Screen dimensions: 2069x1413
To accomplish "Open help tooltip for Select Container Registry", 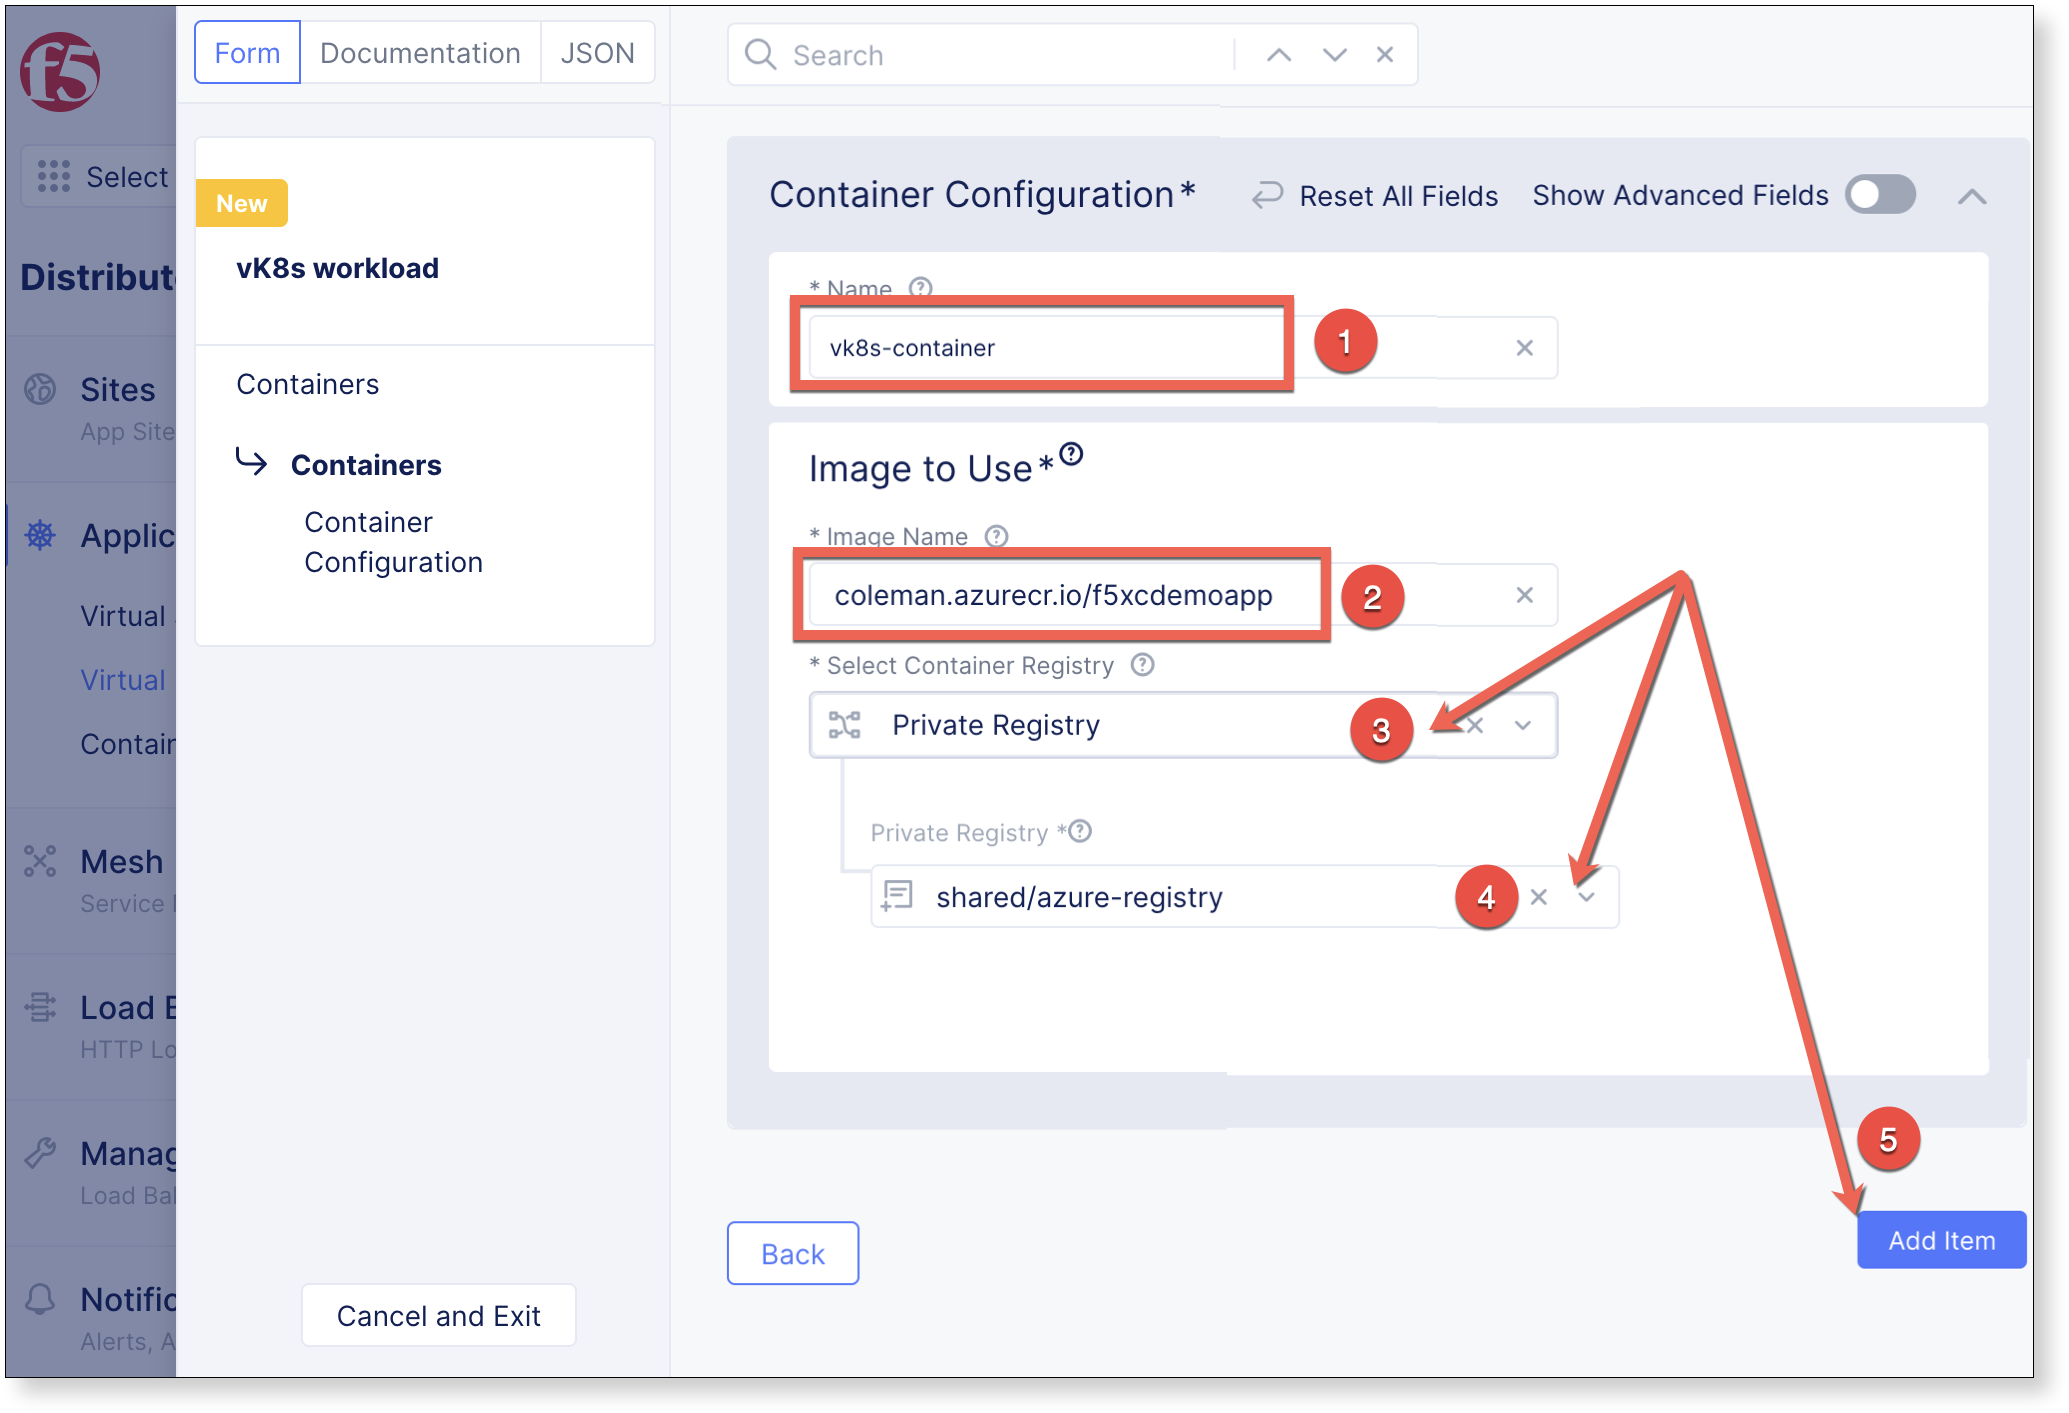I will tap(1143, 665).
